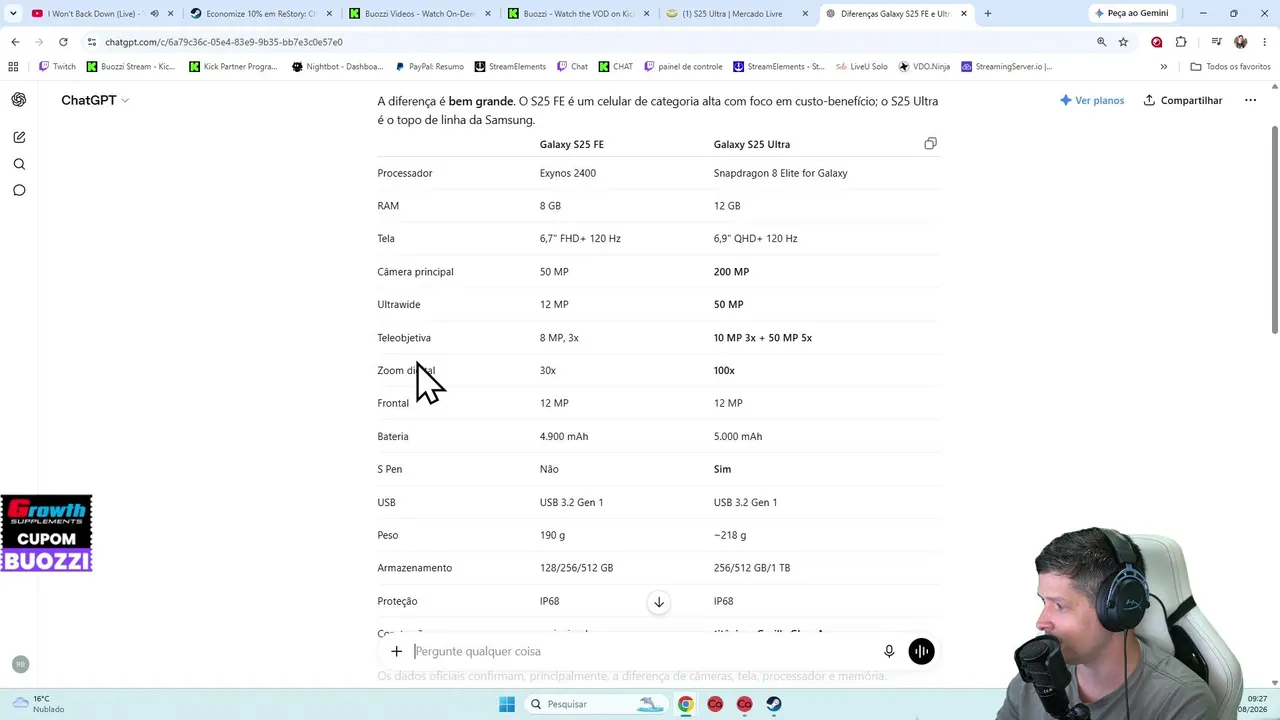Open the Todos os favoritos folder

click(x=1230, y=67)
